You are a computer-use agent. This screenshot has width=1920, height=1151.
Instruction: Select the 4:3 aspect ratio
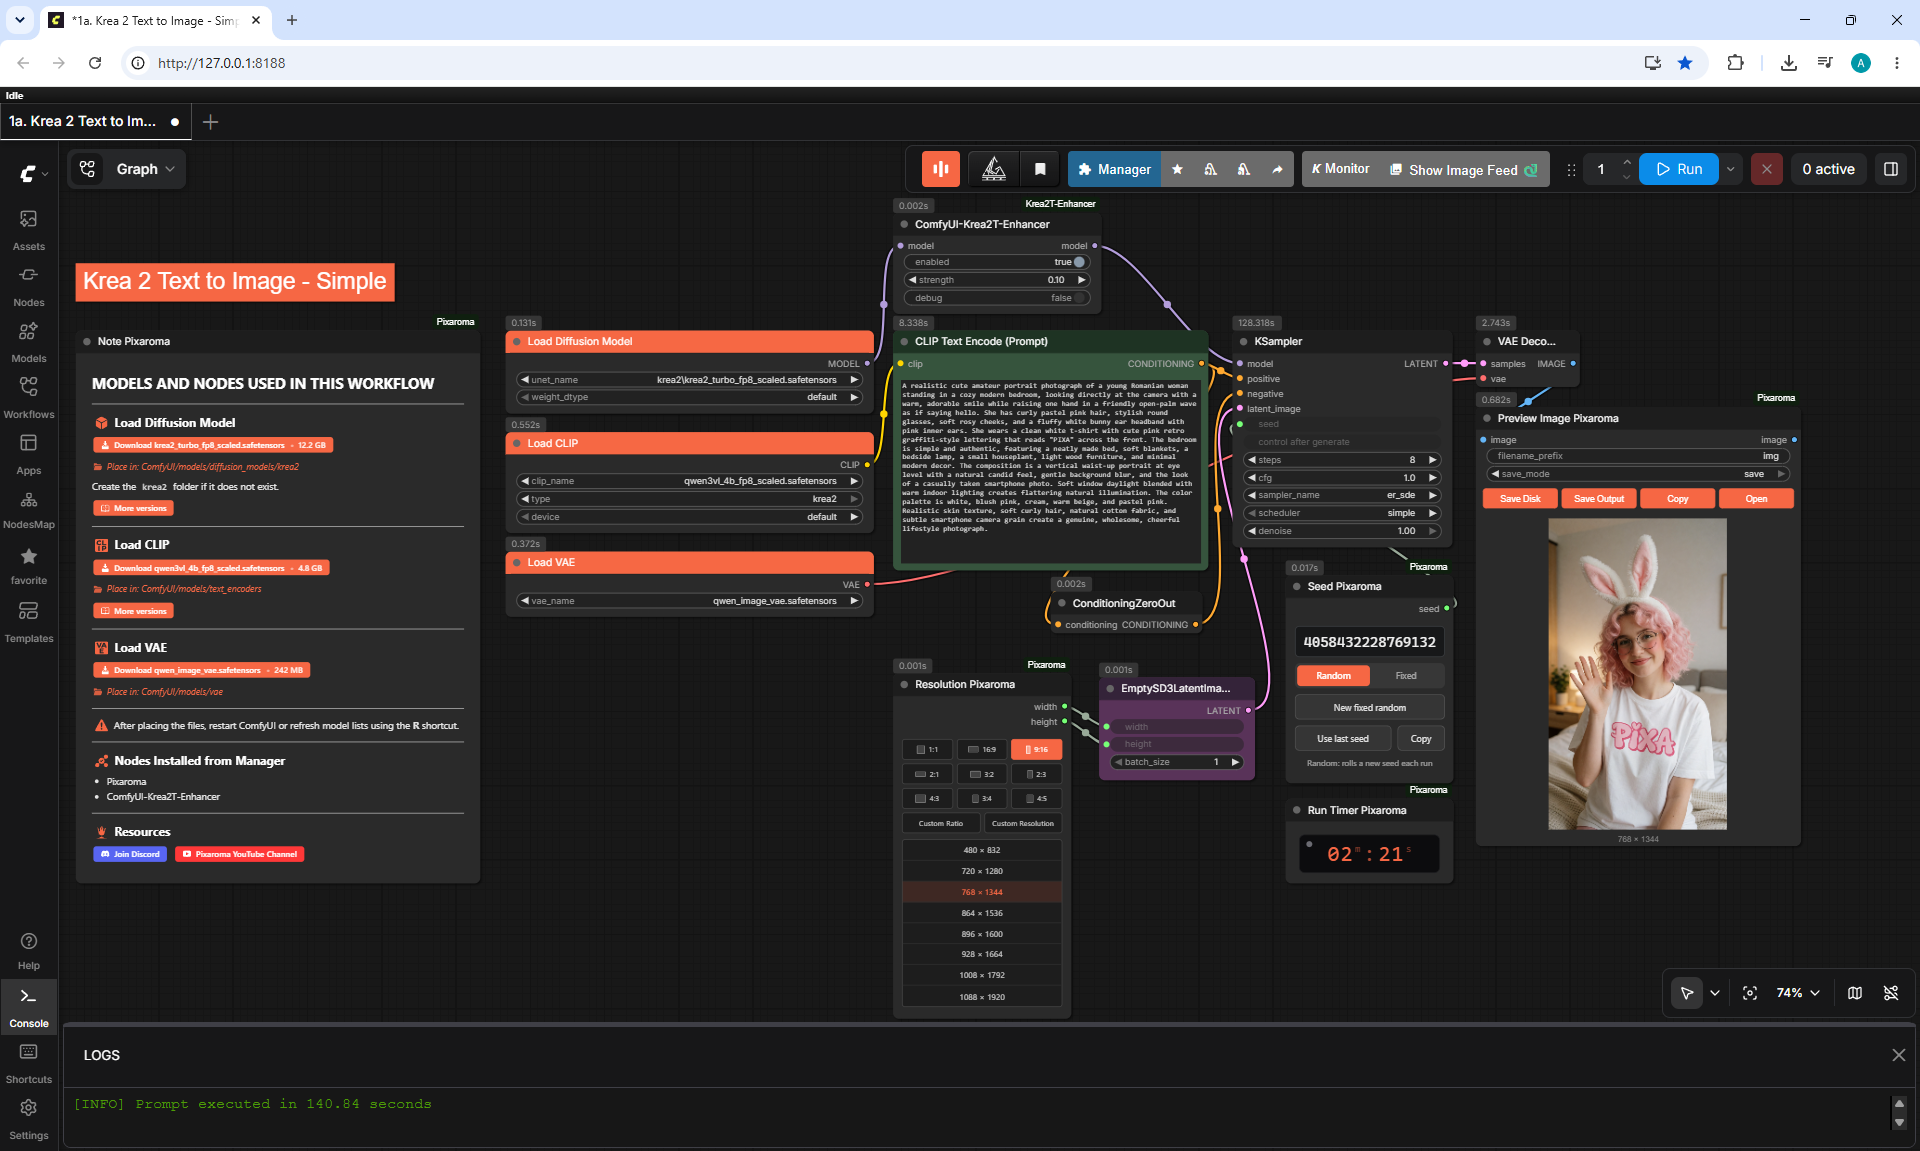coord(927,798)
